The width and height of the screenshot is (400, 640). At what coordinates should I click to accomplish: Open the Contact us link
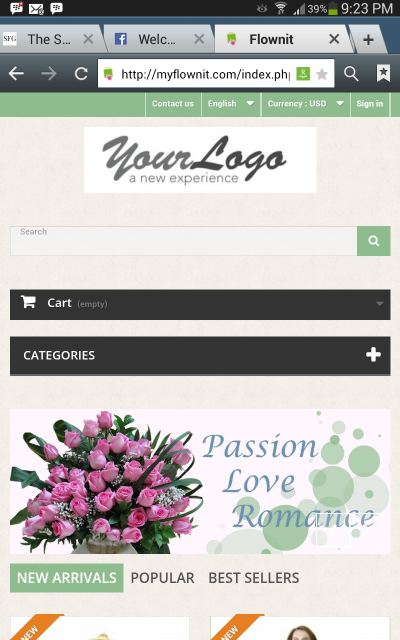pos(173,104)
